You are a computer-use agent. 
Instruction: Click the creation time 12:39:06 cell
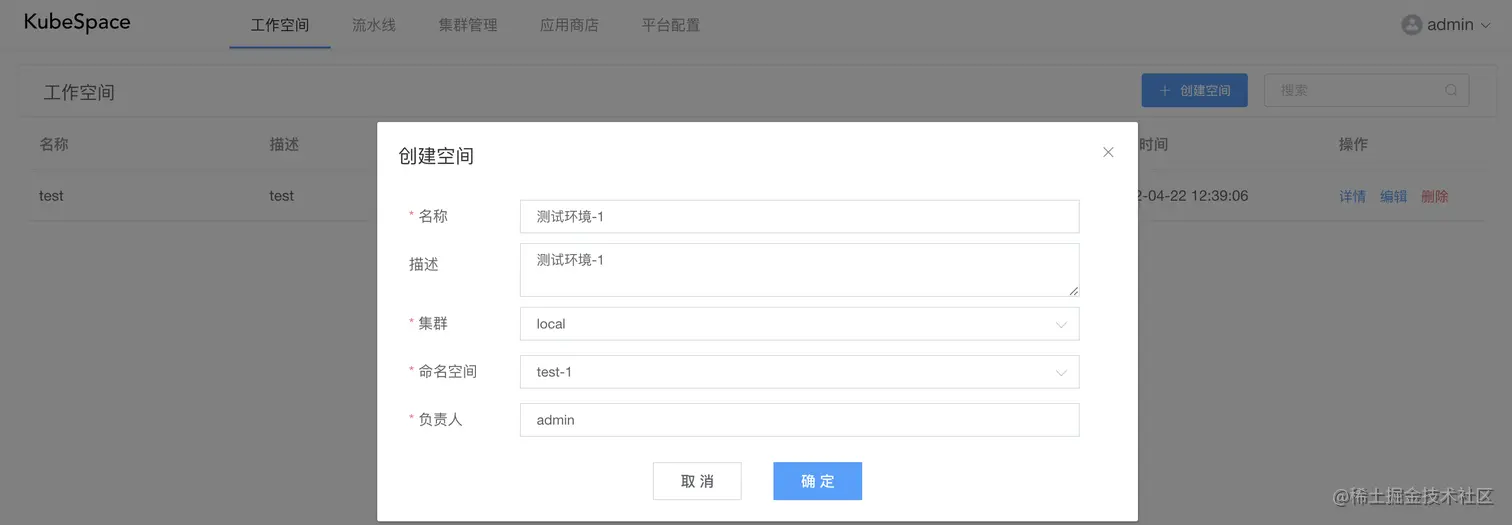[1193, 196]
